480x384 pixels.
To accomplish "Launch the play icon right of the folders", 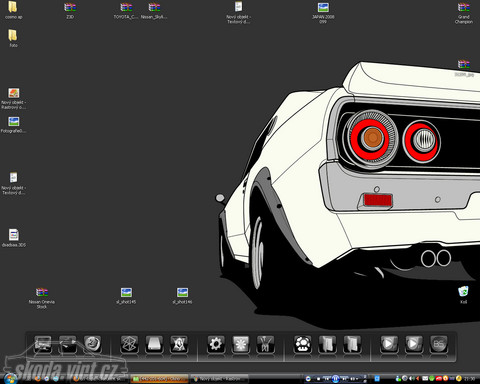I will click(389, 344).
